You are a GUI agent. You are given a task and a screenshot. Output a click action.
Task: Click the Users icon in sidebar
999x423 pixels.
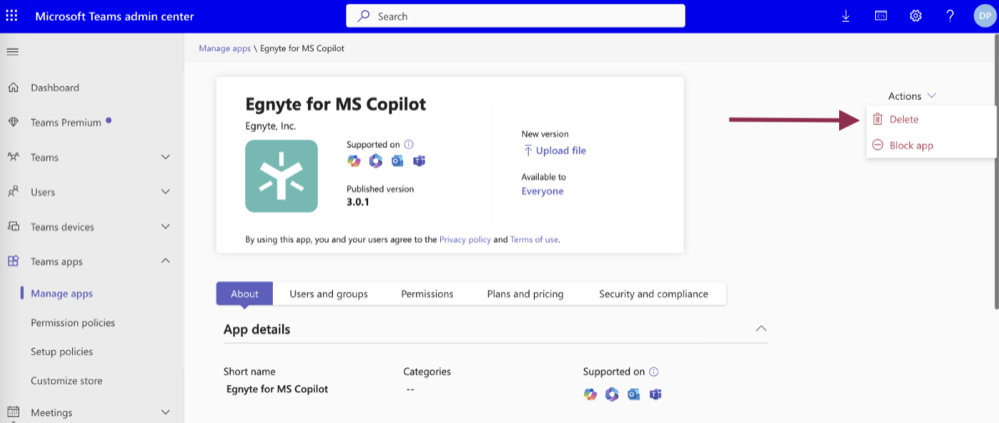click(13, 192)
